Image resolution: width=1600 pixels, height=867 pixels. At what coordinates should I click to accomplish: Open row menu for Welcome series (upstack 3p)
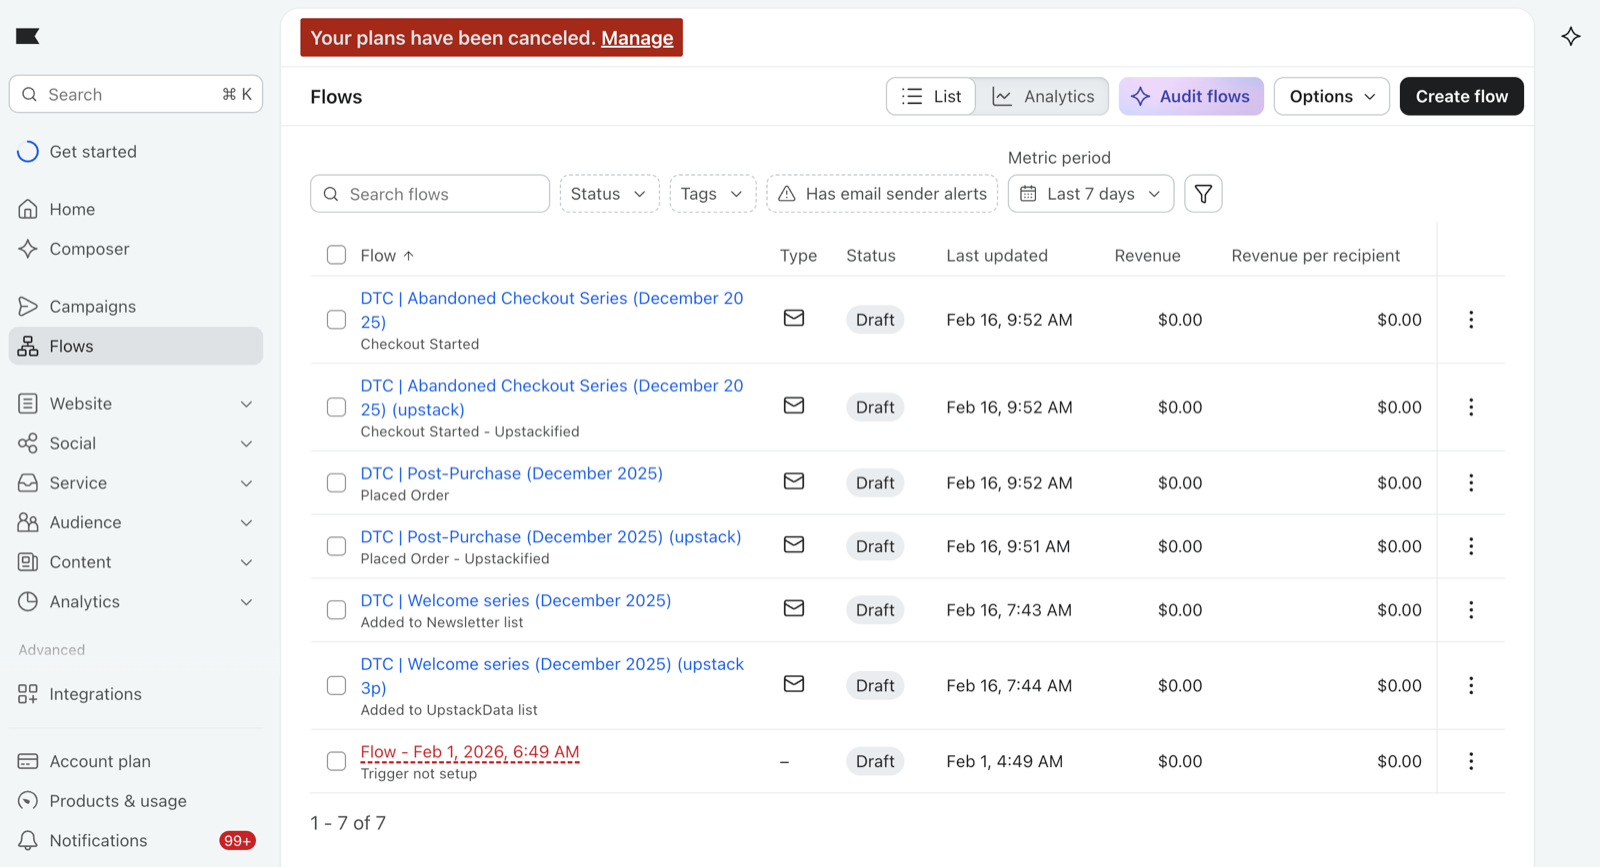pos(1471,686)
